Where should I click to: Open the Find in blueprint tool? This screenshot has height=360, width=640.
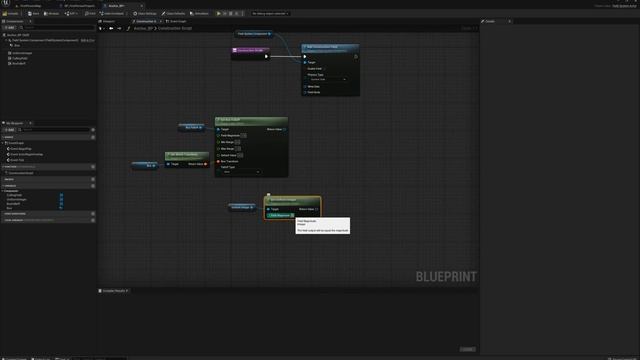[90, 13]
